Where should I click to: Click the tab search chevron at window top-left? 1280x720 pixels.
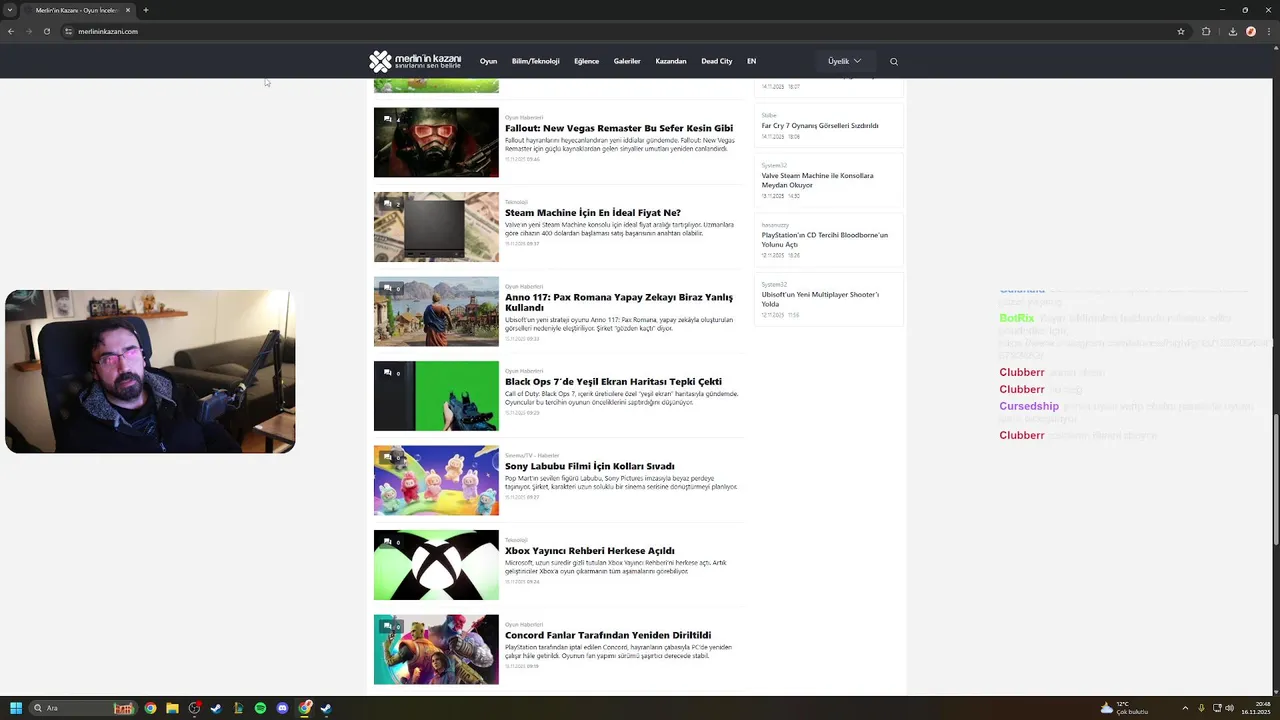click(x=11, y=10)
